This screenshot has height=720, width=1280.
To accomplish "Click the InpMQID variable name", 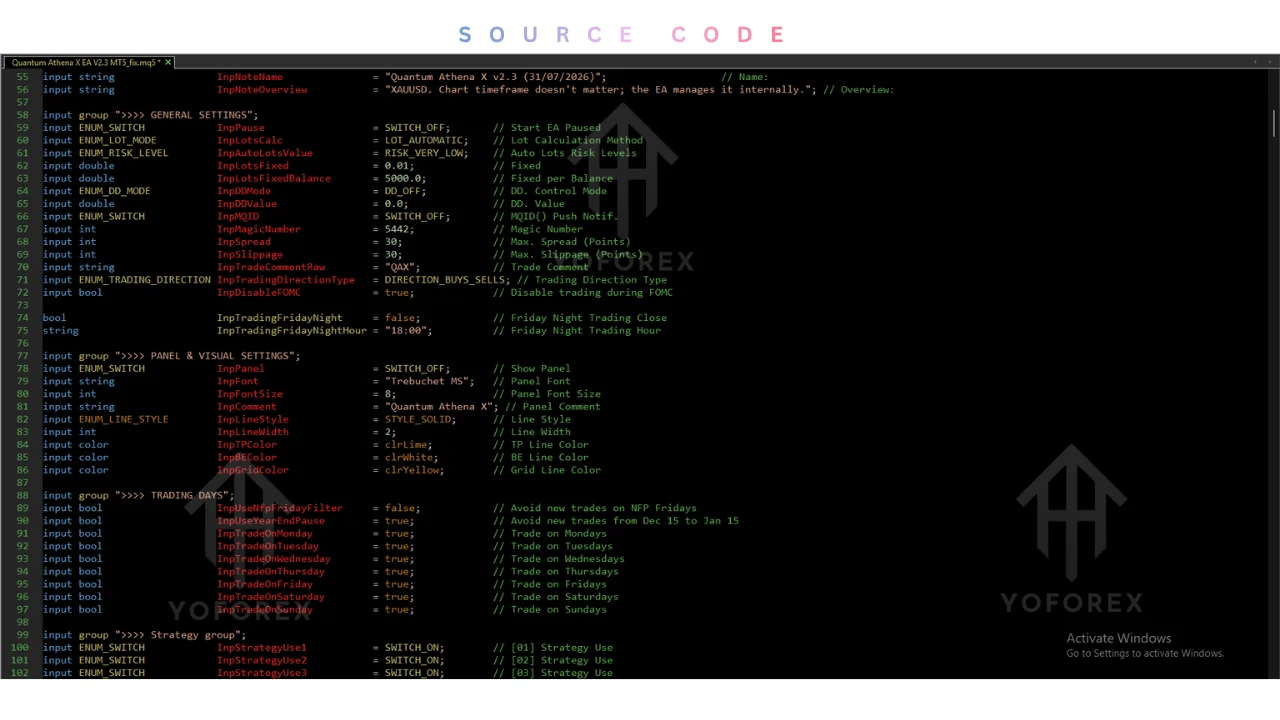I will click(238, 217).
